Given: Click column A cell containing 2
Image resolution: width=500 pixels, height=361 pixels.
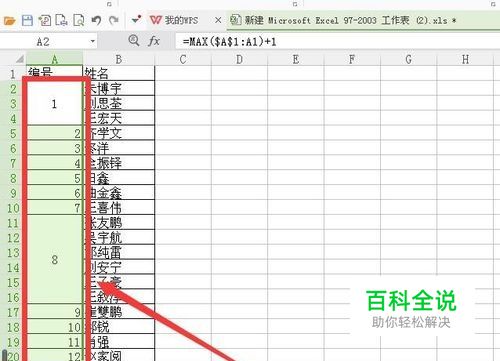Looking at the screenshot, I should [54, 133].
